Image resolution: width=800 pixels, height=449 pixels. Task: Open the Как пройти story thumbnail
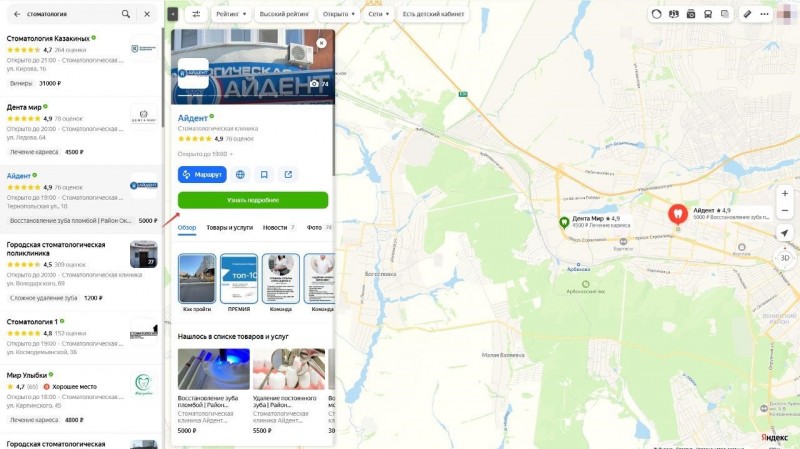tap(197, 283)
